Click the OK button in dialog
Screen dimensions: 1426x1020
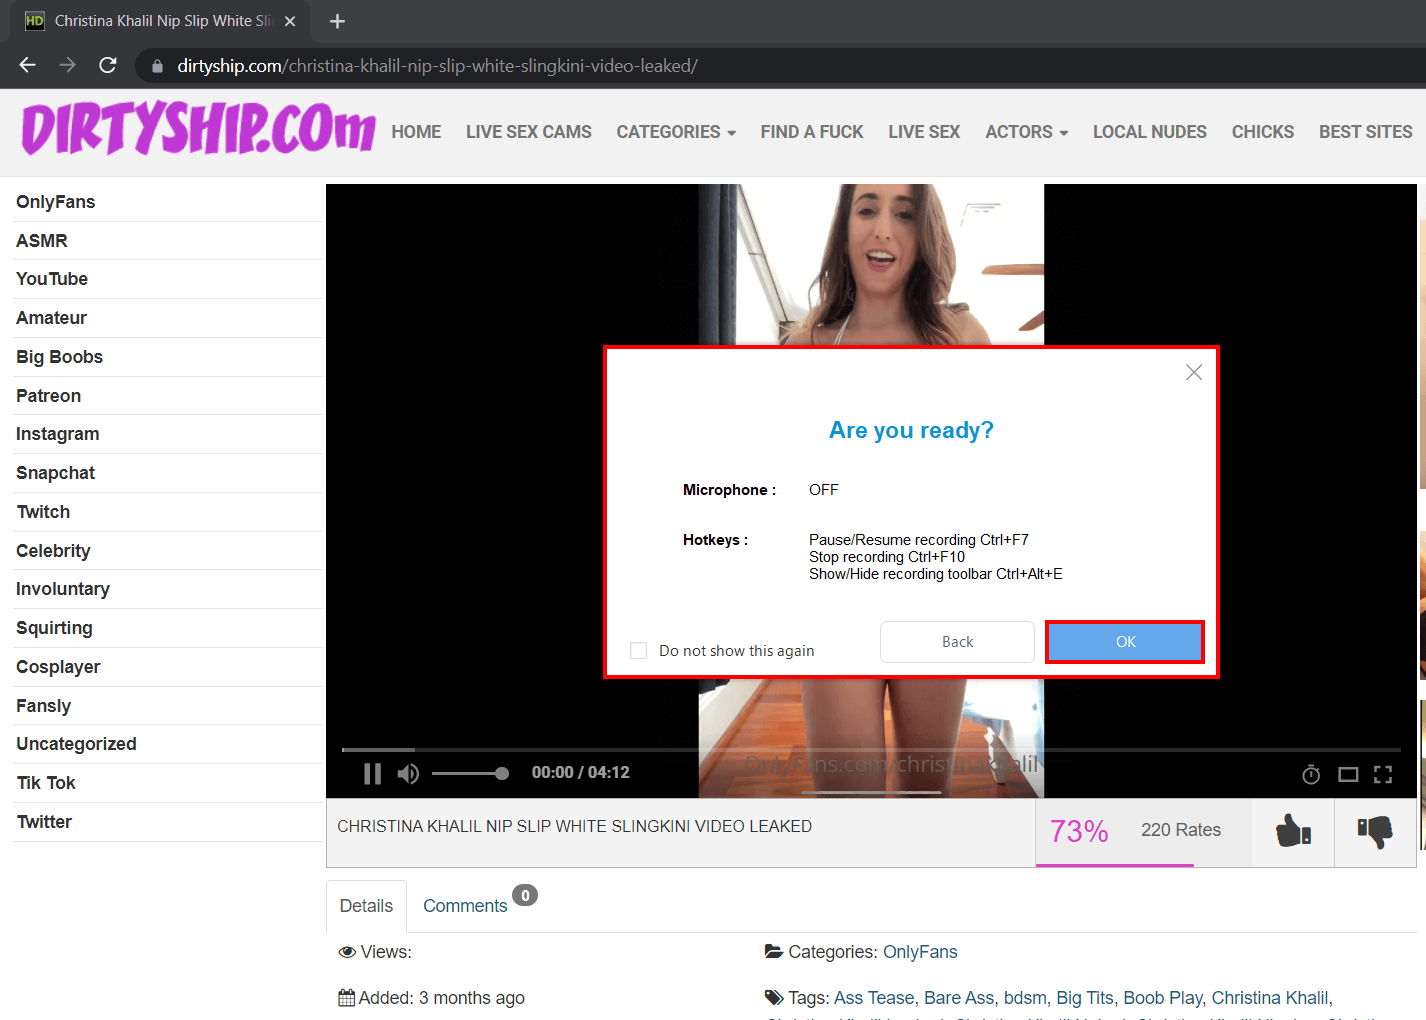(1125, 642)
